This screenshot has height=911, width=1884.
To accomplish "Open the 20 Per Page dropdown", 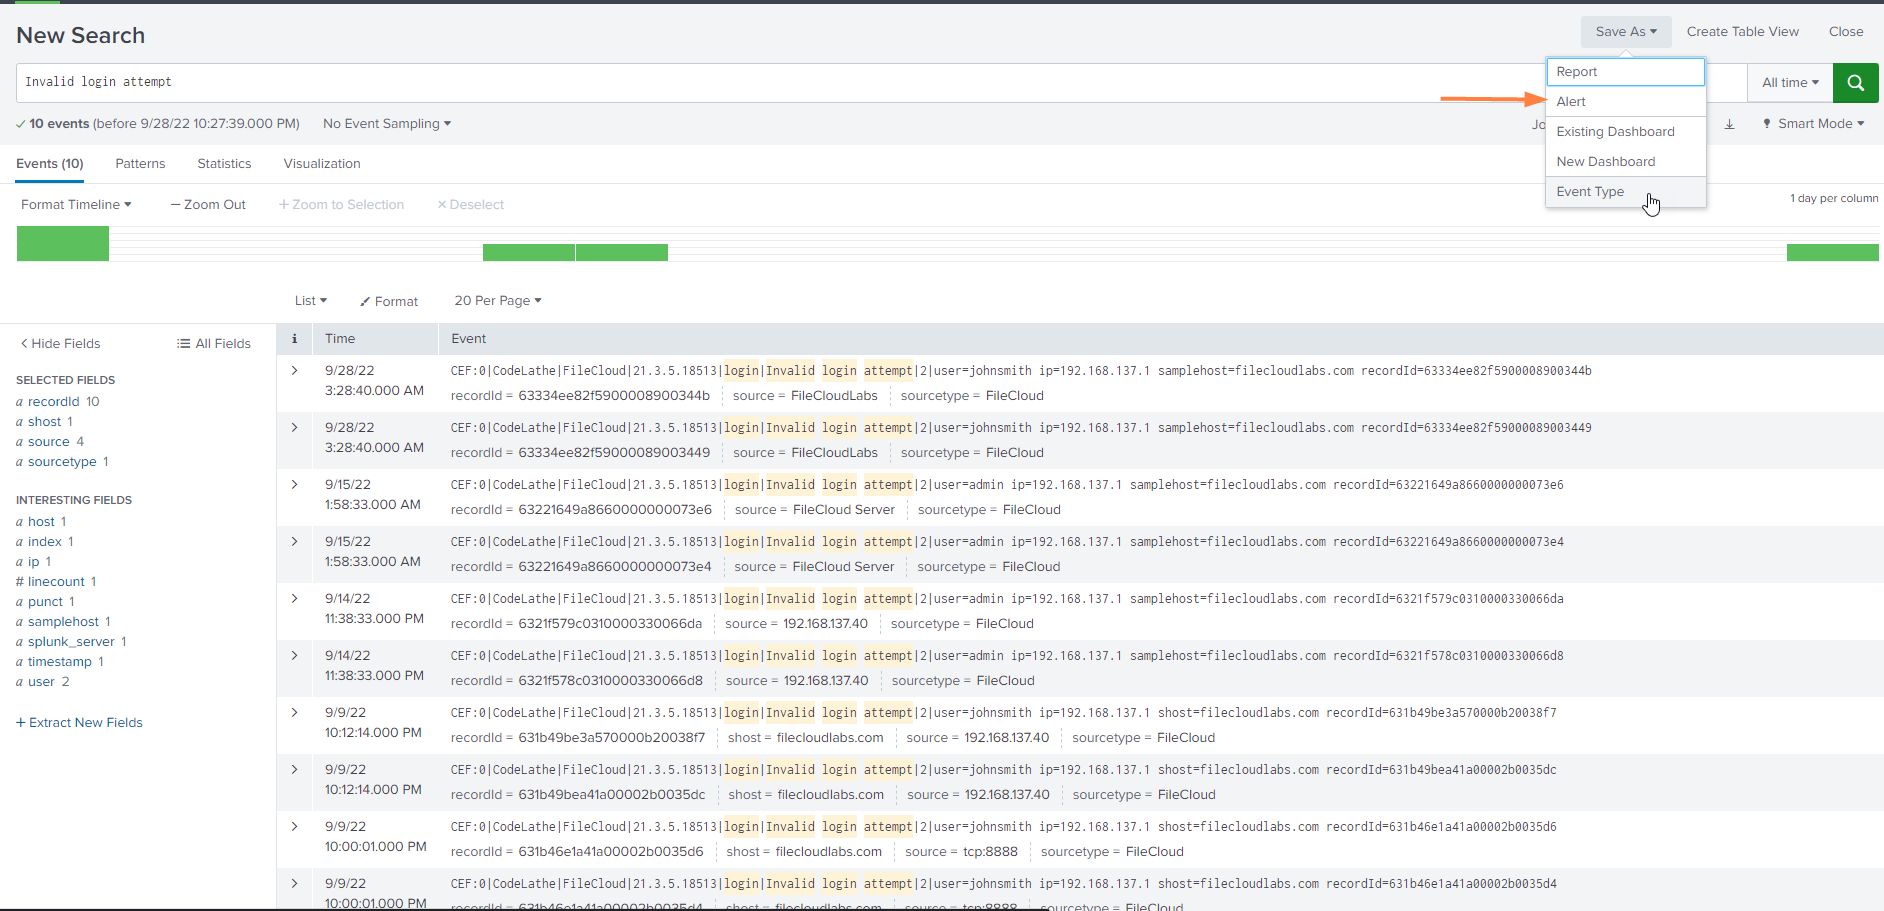I will tap(497, 300).
